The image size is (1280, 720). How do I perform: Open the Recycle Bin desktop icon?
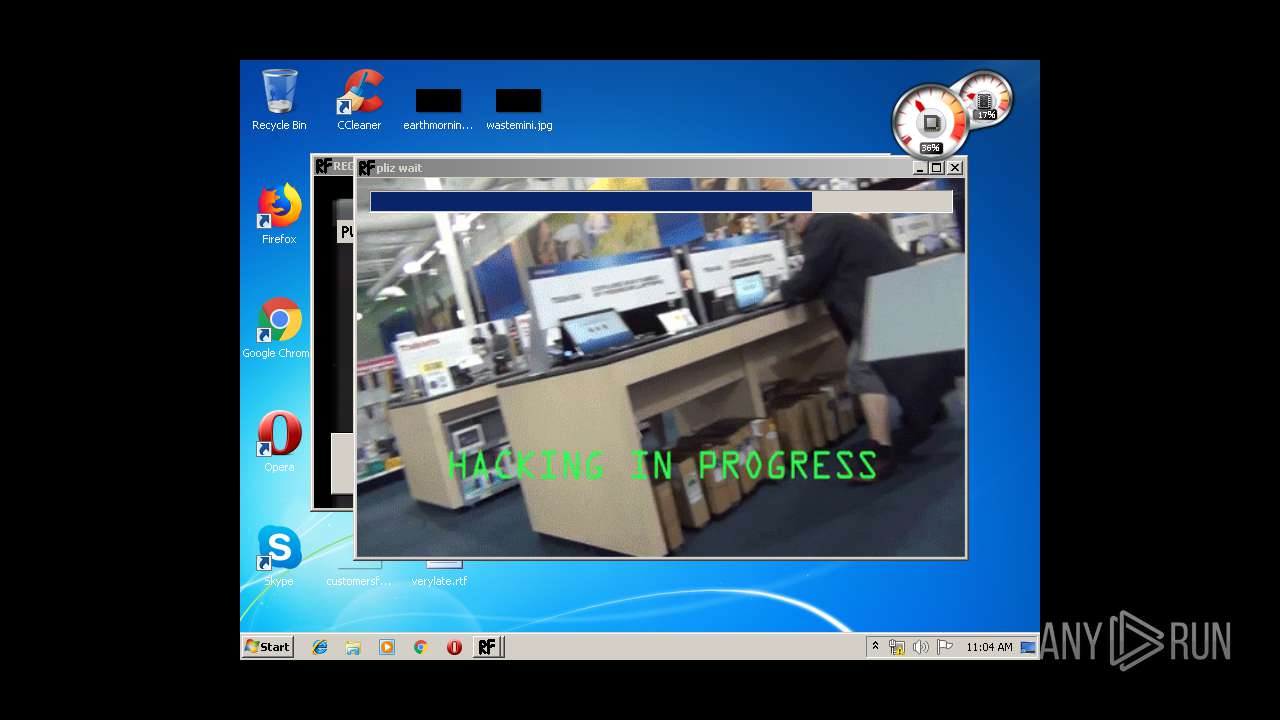pos(279,100)
